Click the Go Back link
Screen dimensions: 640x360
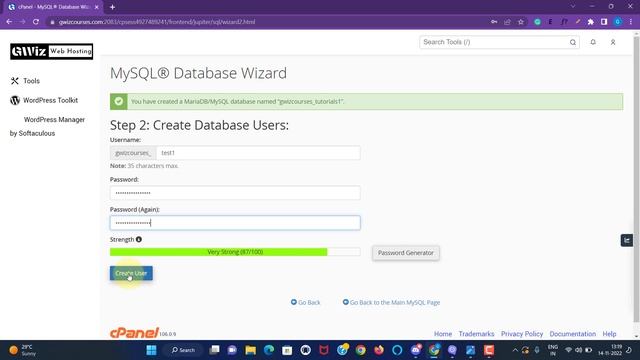305,302
